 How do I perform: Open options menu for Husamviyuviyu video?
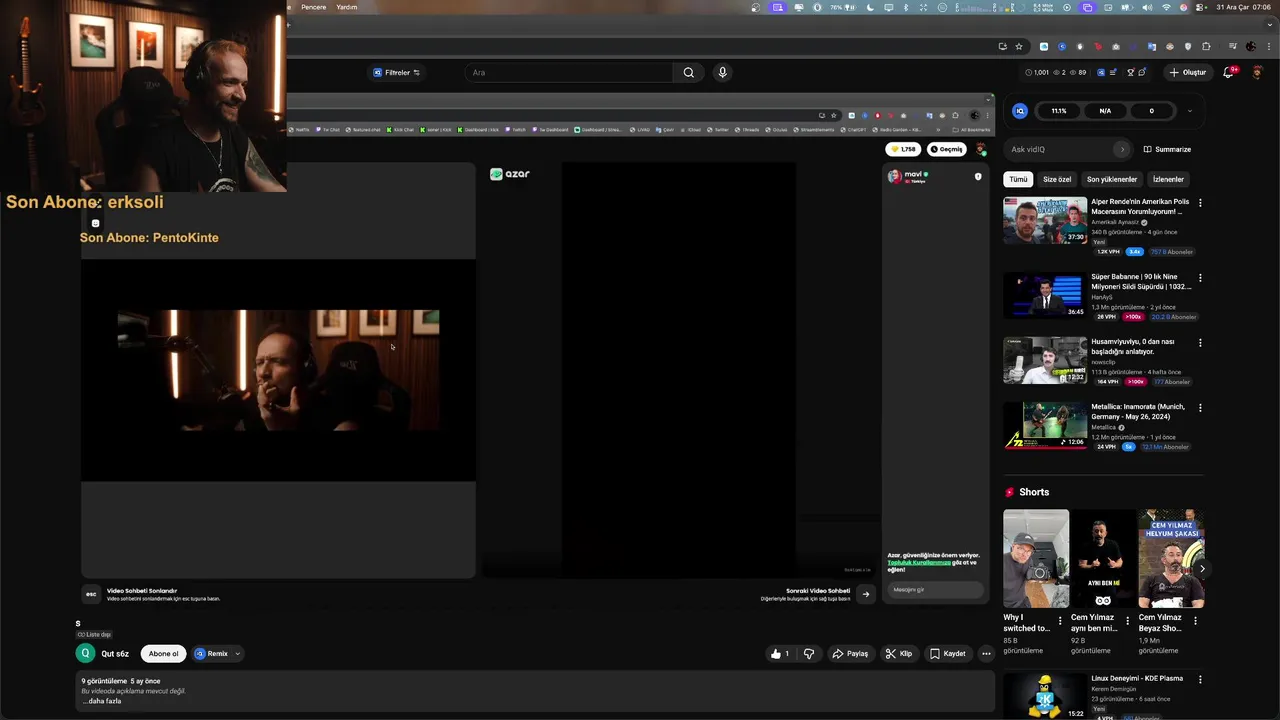[x=1200, y=343]
